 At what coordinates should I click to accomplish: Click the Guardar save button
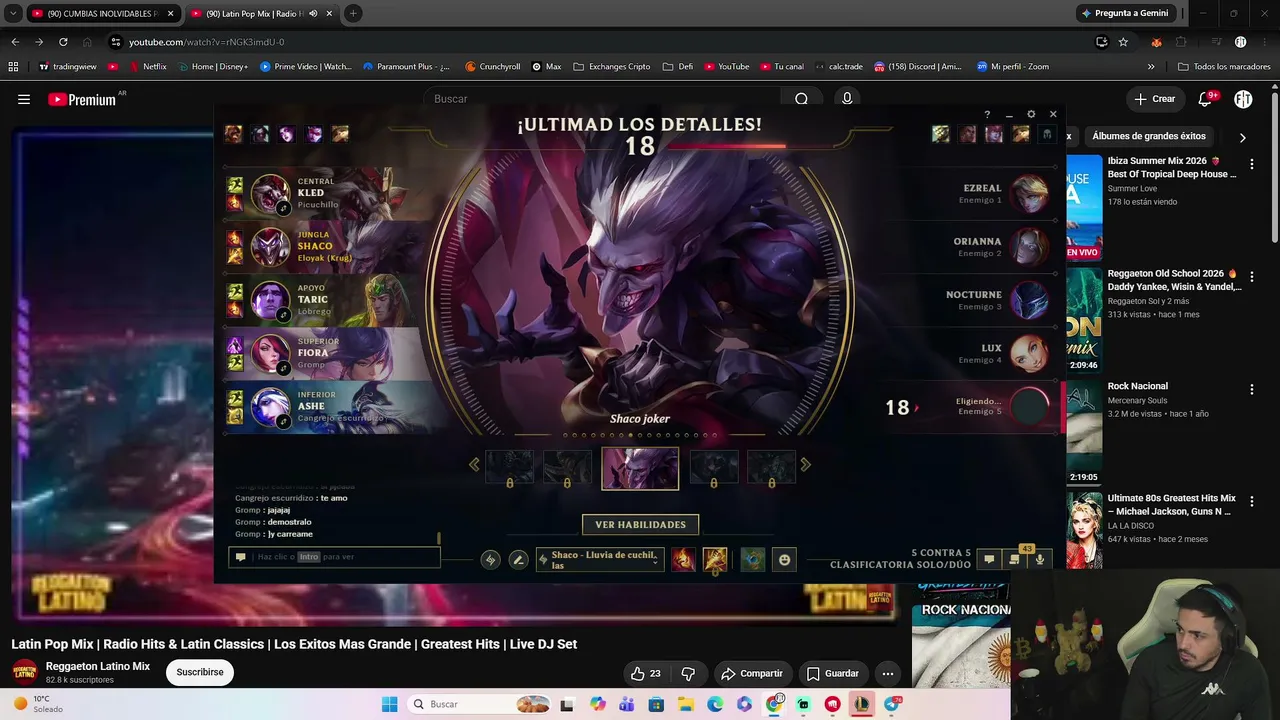click(833, 674)
